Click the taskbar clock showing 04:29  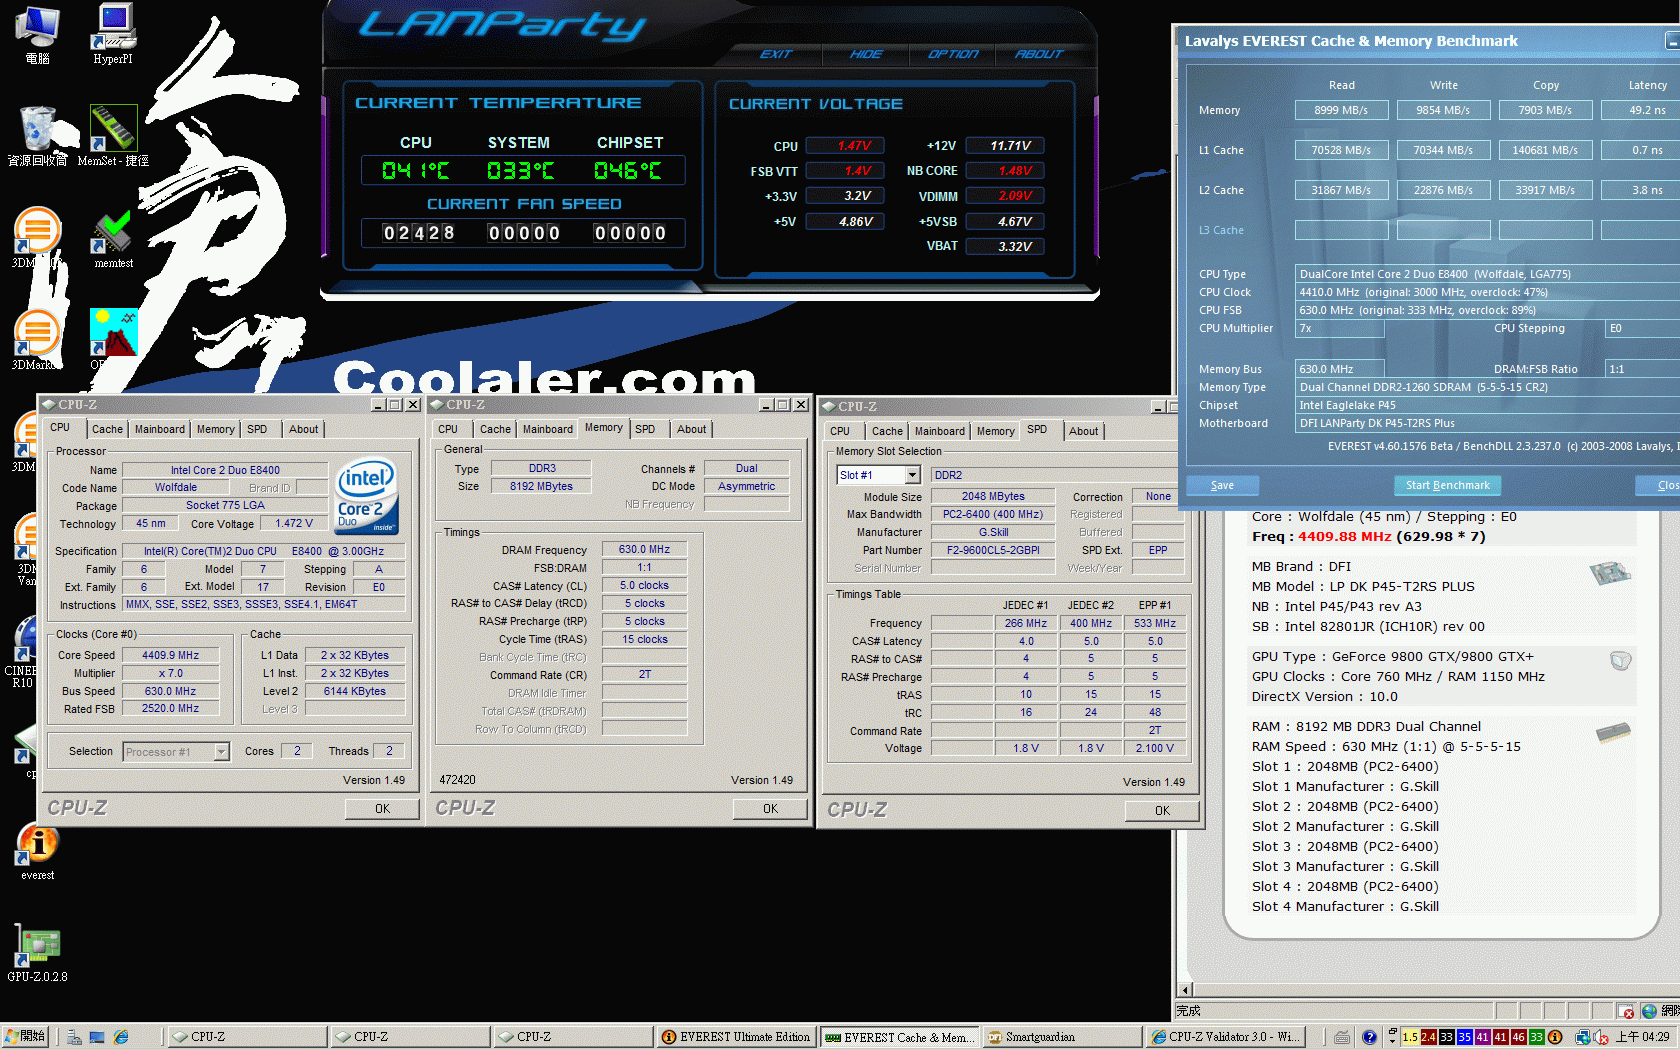1642,1037
